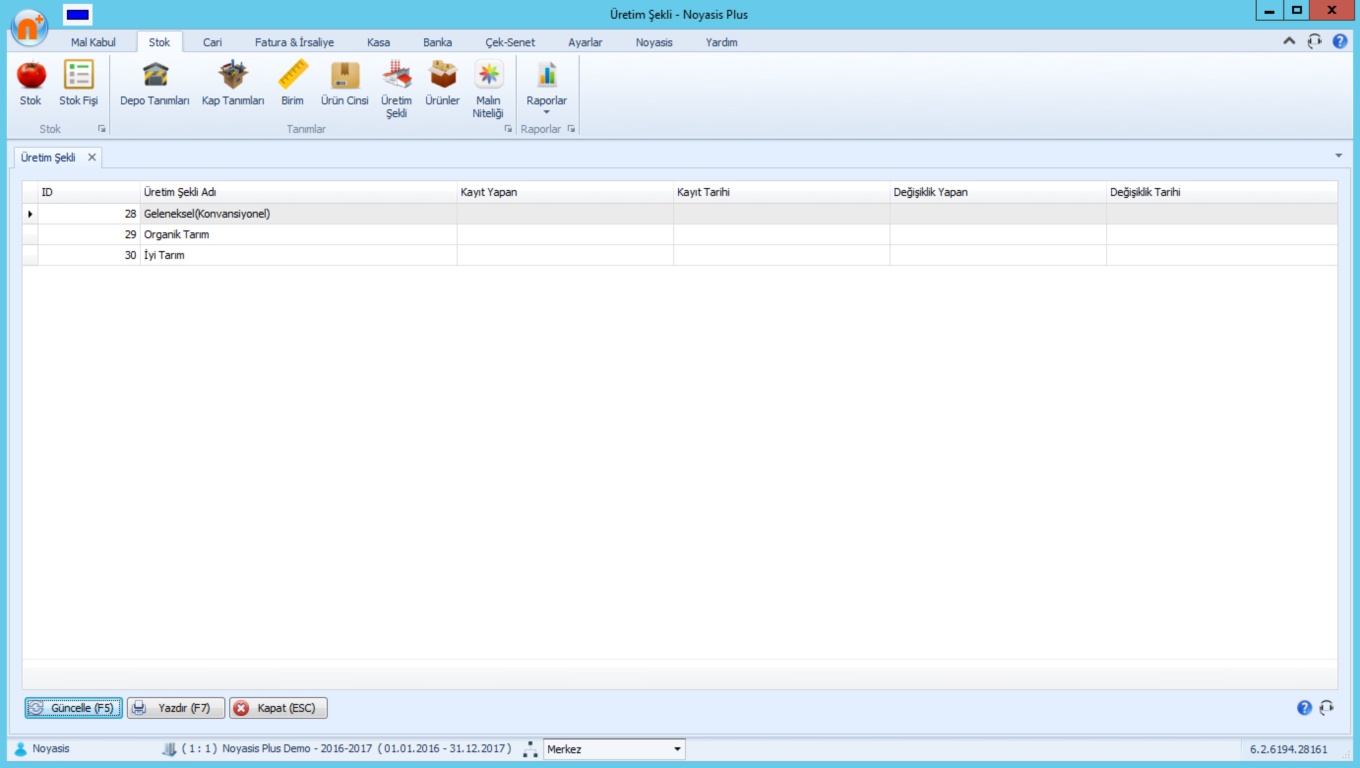1360x768 pixels.
Task: Click the blue quick access toolbar icon
Action: tap(77, 14)
